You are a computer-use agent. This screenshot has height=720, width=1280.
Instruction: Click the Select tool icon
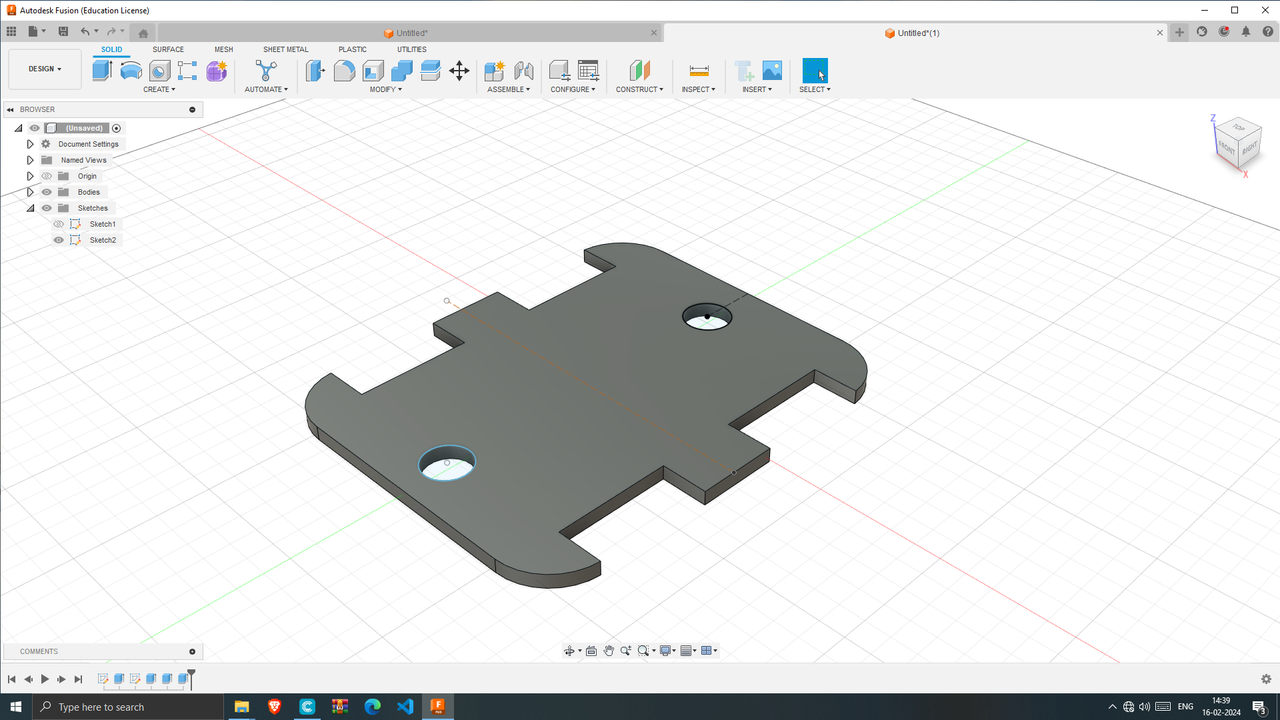coord(815,70)
